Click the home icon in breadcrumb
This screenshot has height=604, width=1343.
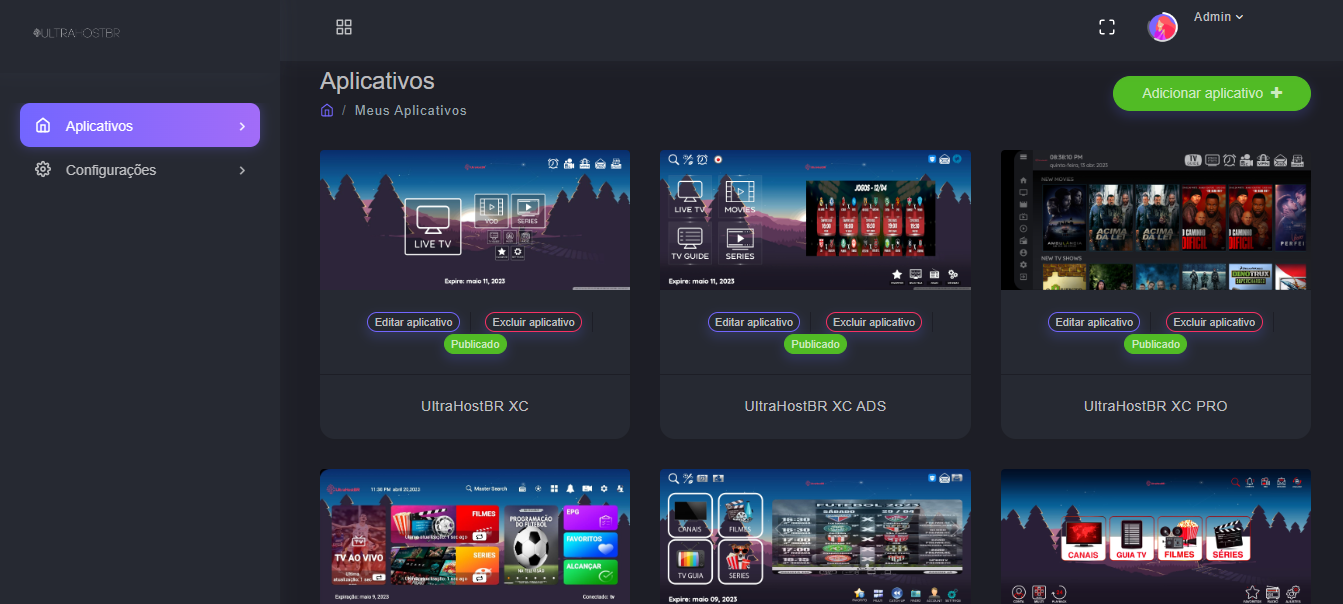(327, 110)
